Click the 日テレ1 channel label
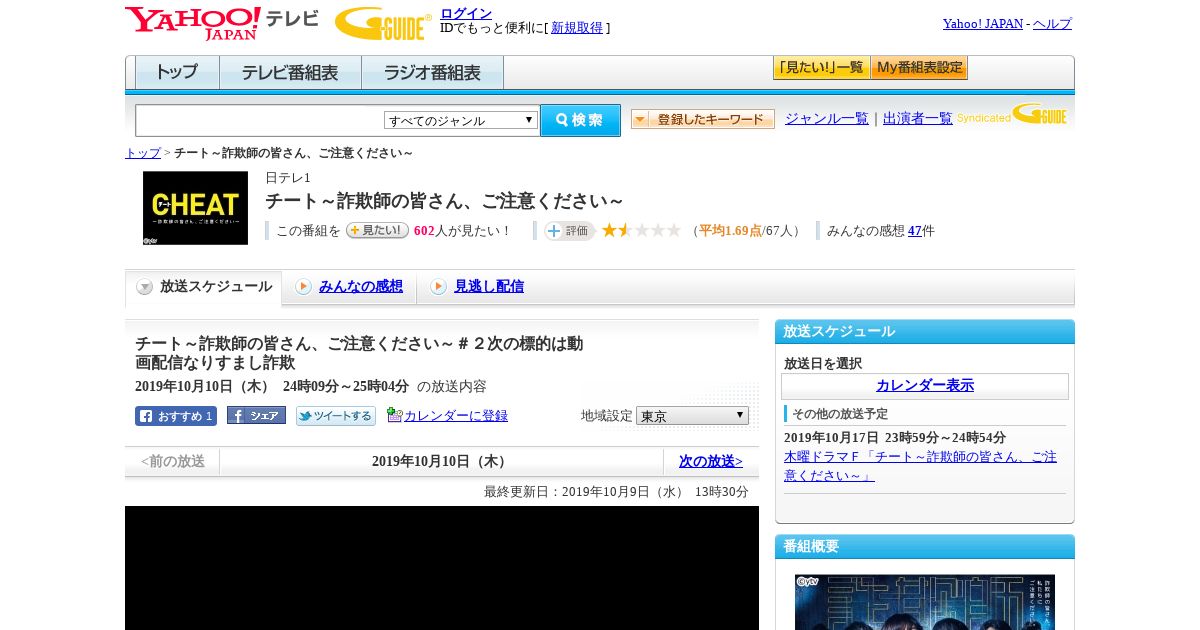Viewport: 1200px width, 630px height. click(x=288, y=178)
